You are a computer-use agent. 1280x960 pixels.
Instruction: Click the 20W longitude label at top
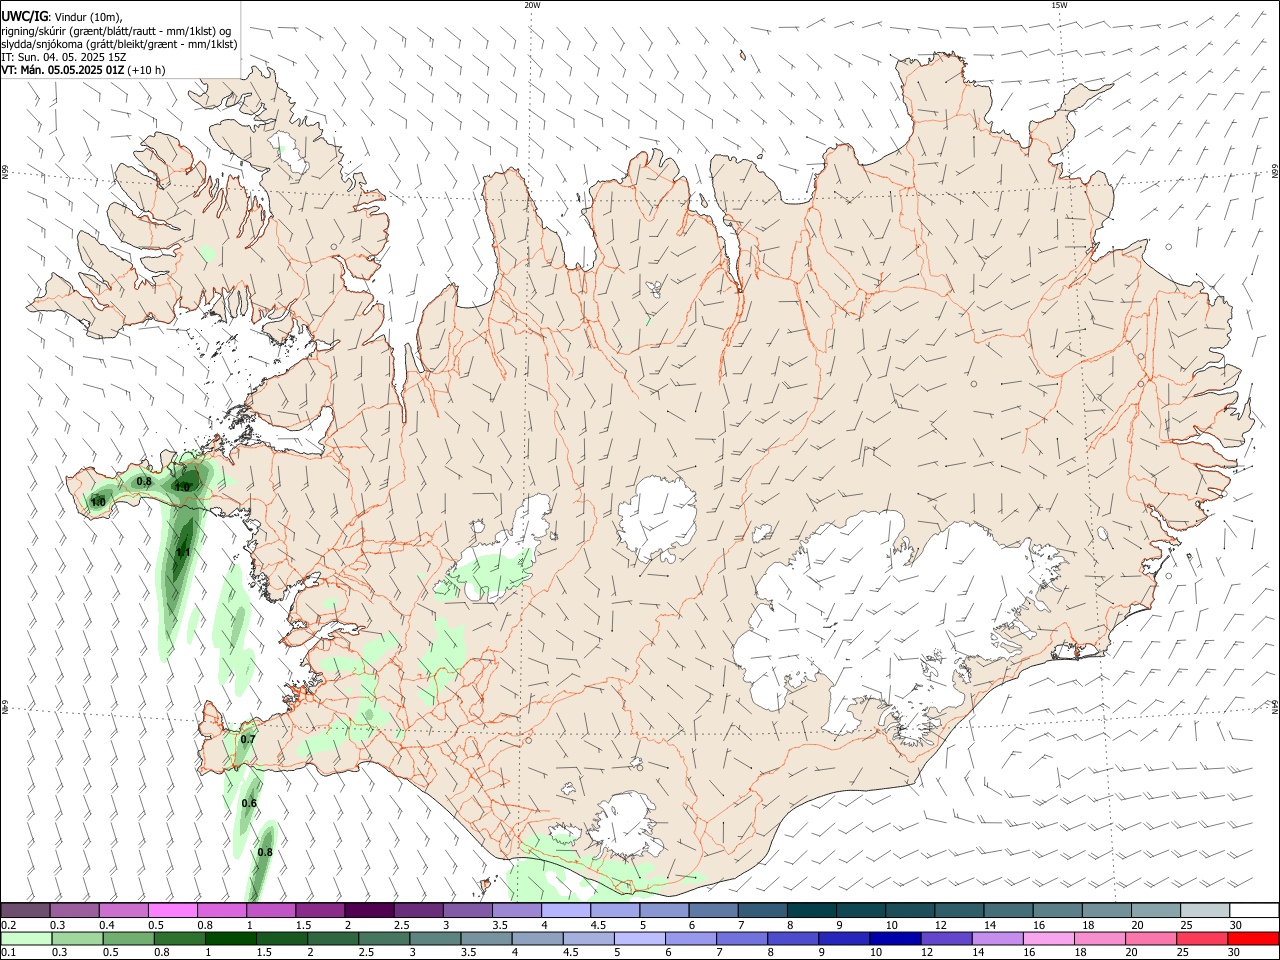tap(532, 5)
